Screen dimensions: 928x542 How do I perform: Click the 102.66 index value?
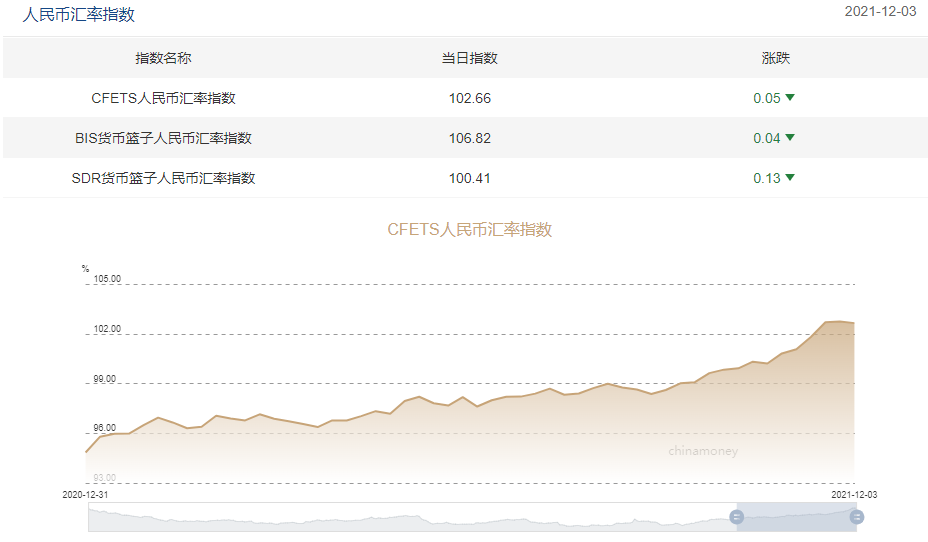470,98
